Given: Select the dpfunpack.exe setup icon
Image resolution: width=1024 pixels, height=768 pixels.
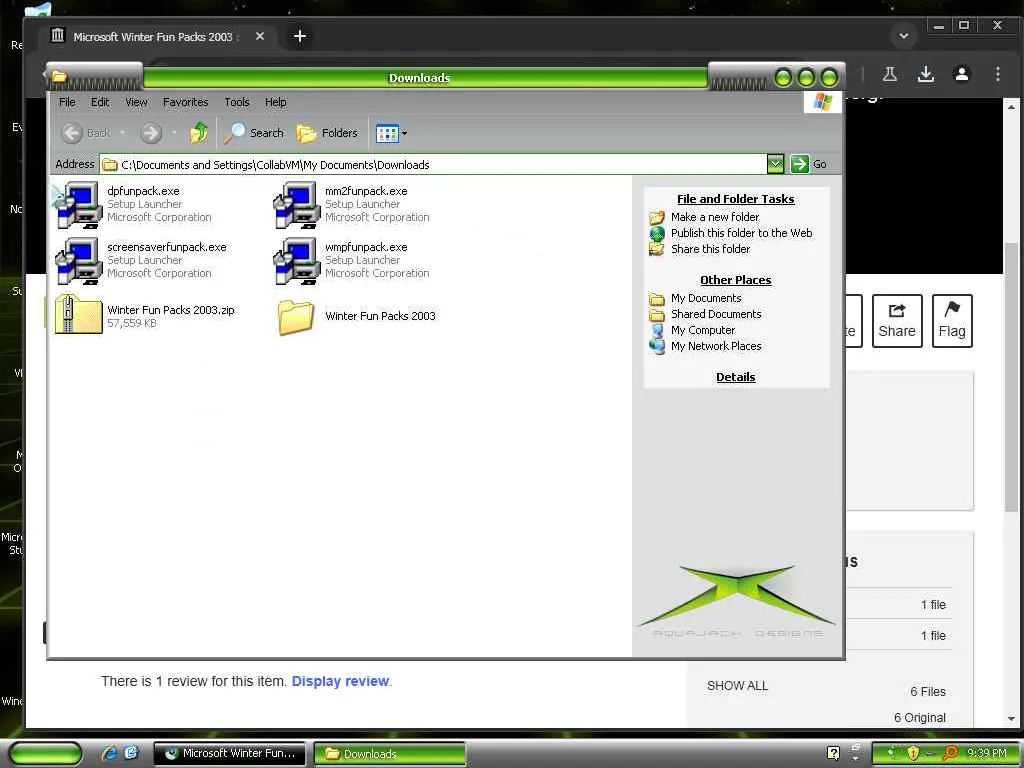Looking at the screenshot, I should (78, 205).
